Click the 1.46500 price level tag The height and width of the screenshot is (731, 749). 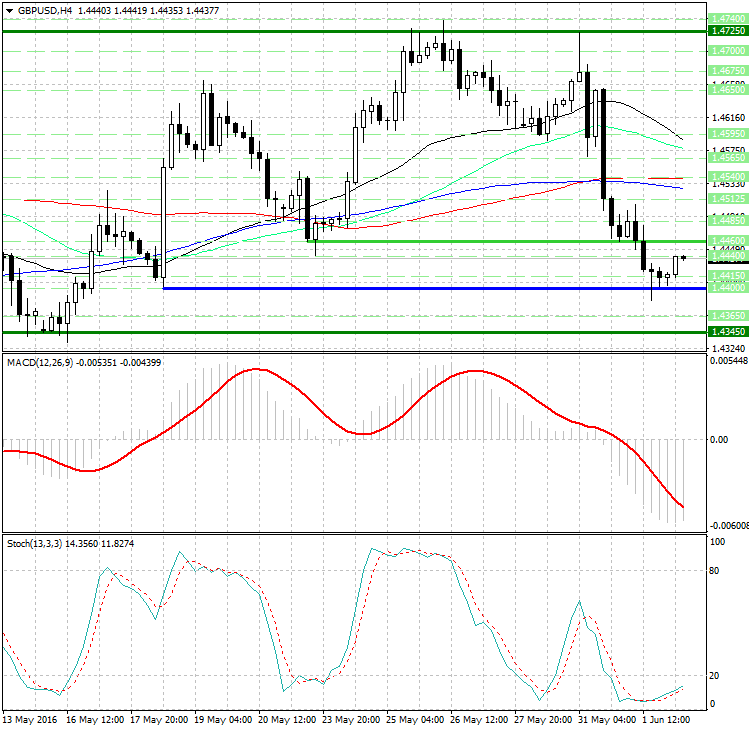tap(725, 89)
